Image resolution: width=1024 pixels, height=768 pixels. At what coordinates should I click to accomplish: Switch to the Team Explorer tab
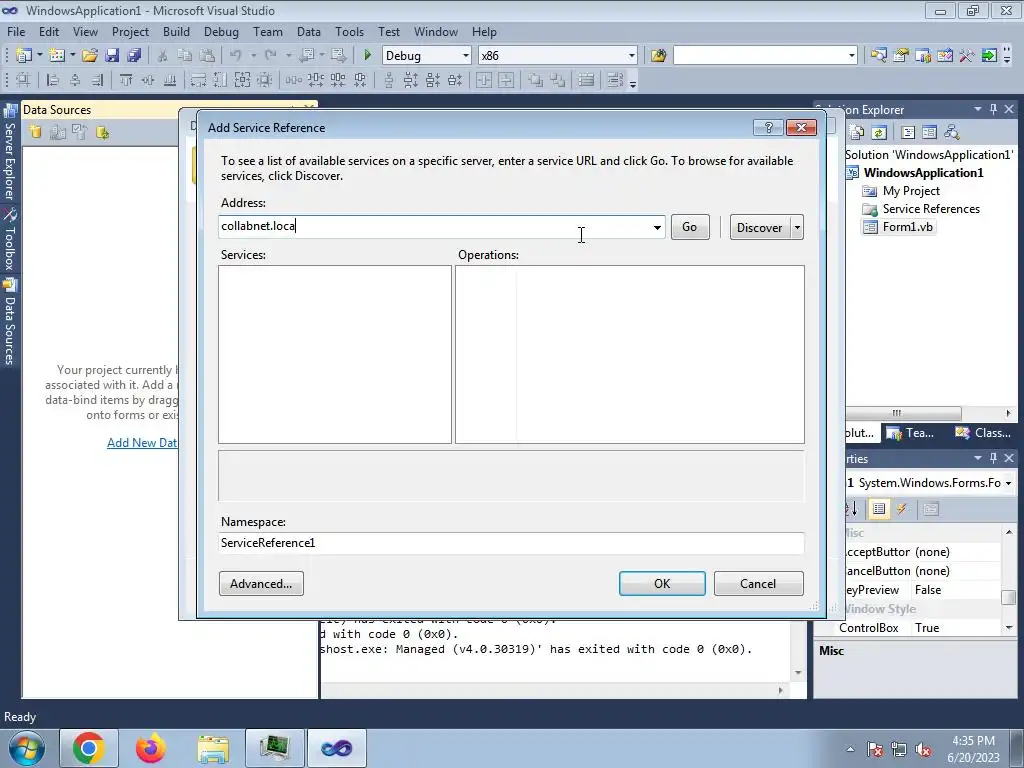pyautogui.click(x=910, y=432)
